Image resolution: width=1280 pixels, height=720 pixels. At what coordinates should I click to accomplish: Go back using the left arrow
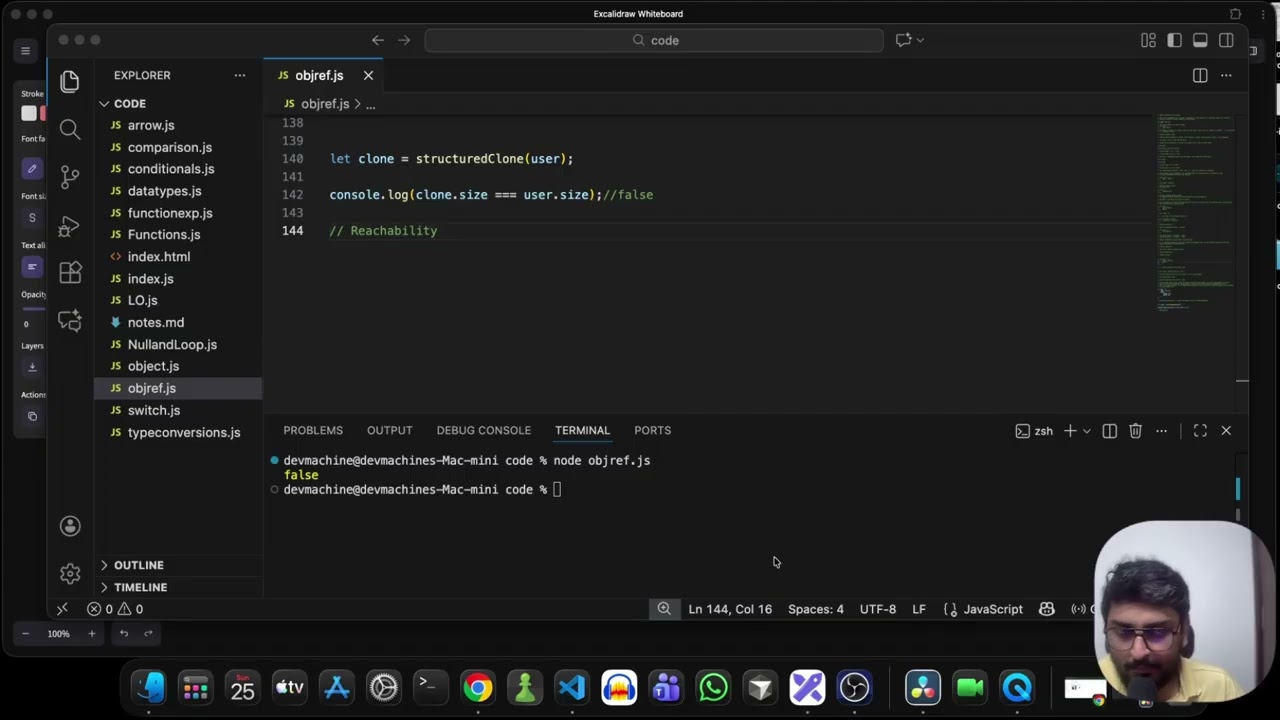pyautogui.click(x=378, y=40)
